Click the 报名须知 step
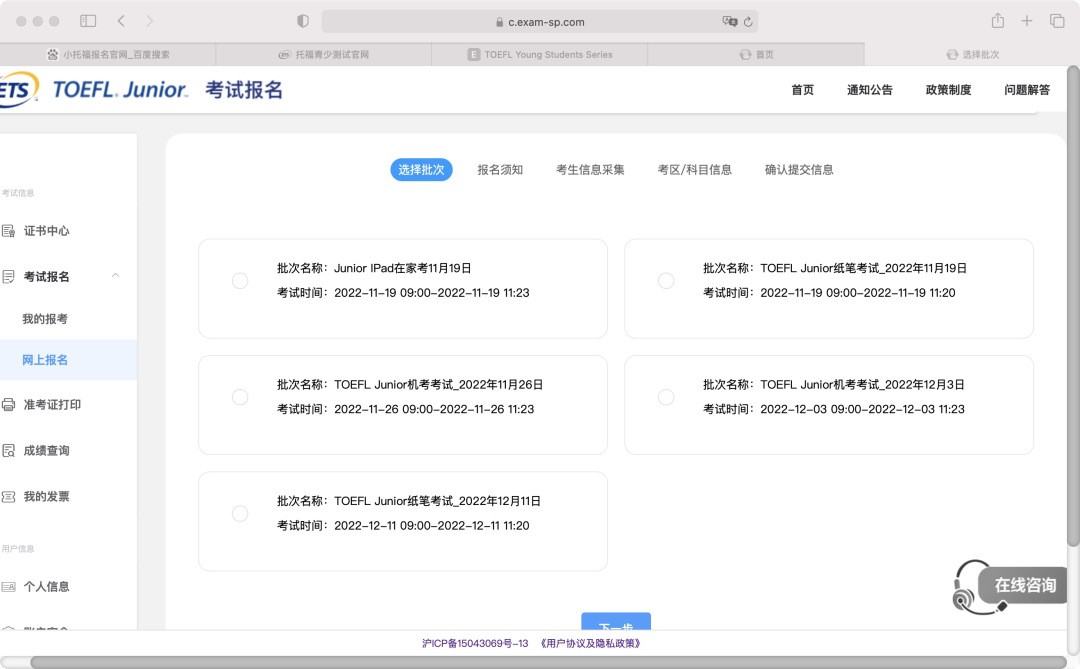This screenshot has width=1080, height=669. tap(500, 169)
